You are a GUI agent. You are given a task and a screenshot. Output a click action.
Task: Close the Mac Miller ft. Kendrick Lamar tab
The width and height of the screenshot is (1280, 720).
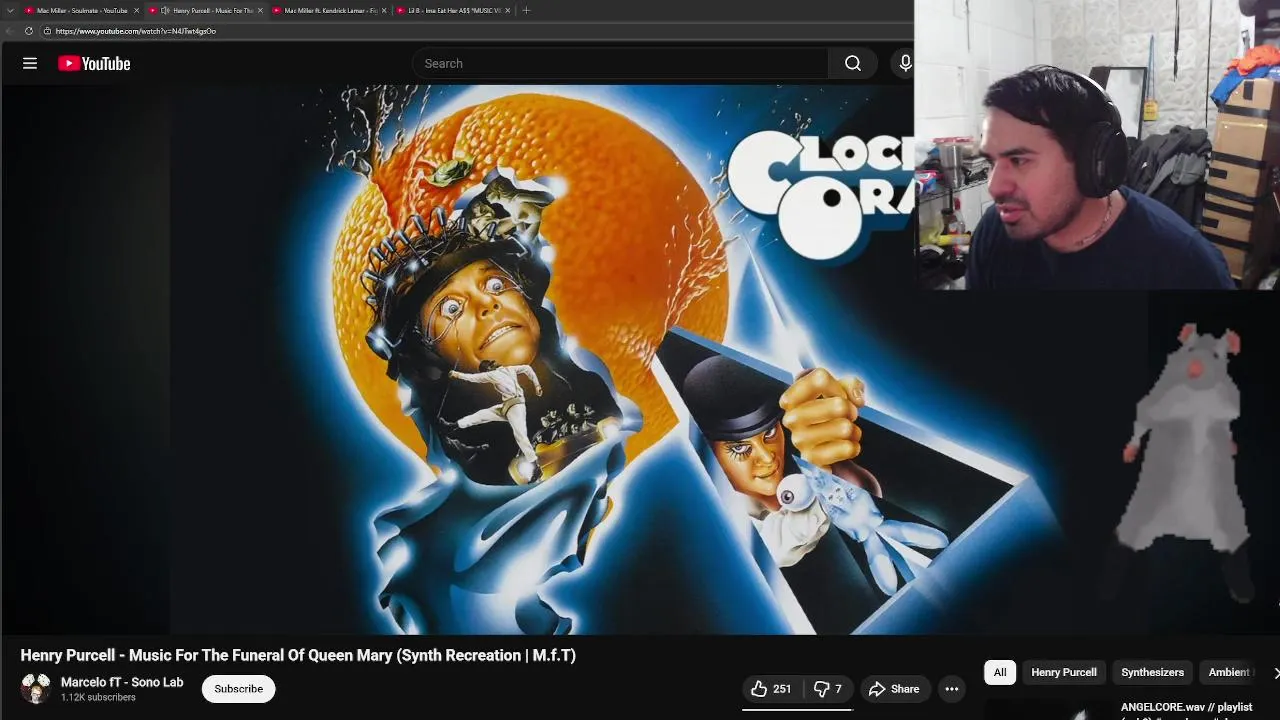pyautogui.click(x=384, y=10)
